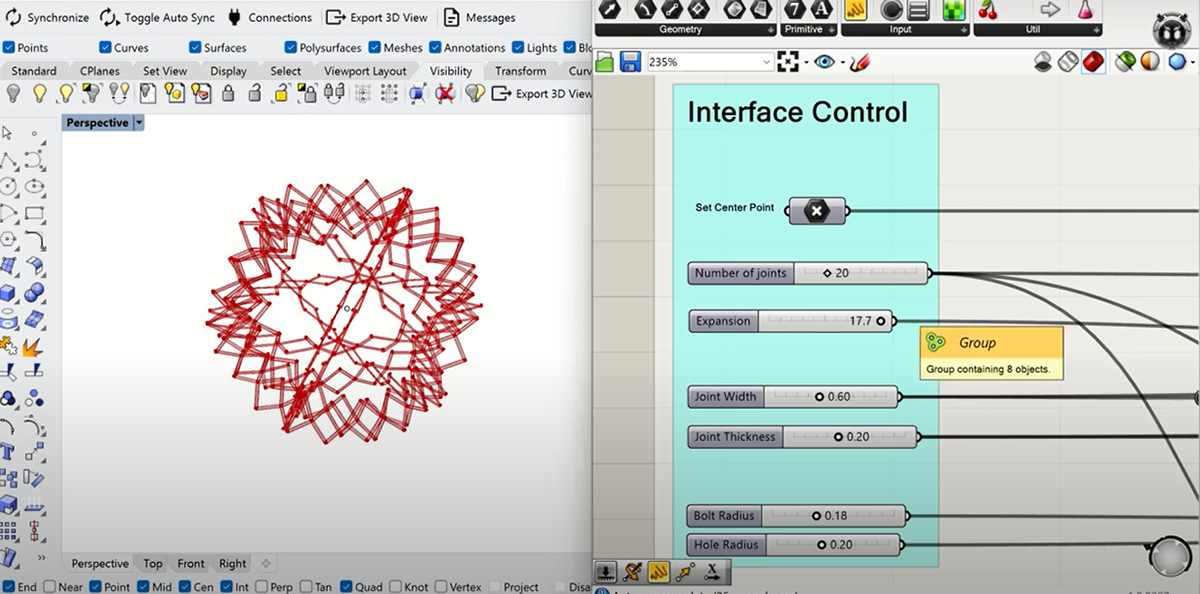Click the Expansion slider
The height and width of the screenshot is (594, 1200).
(791, 321)
